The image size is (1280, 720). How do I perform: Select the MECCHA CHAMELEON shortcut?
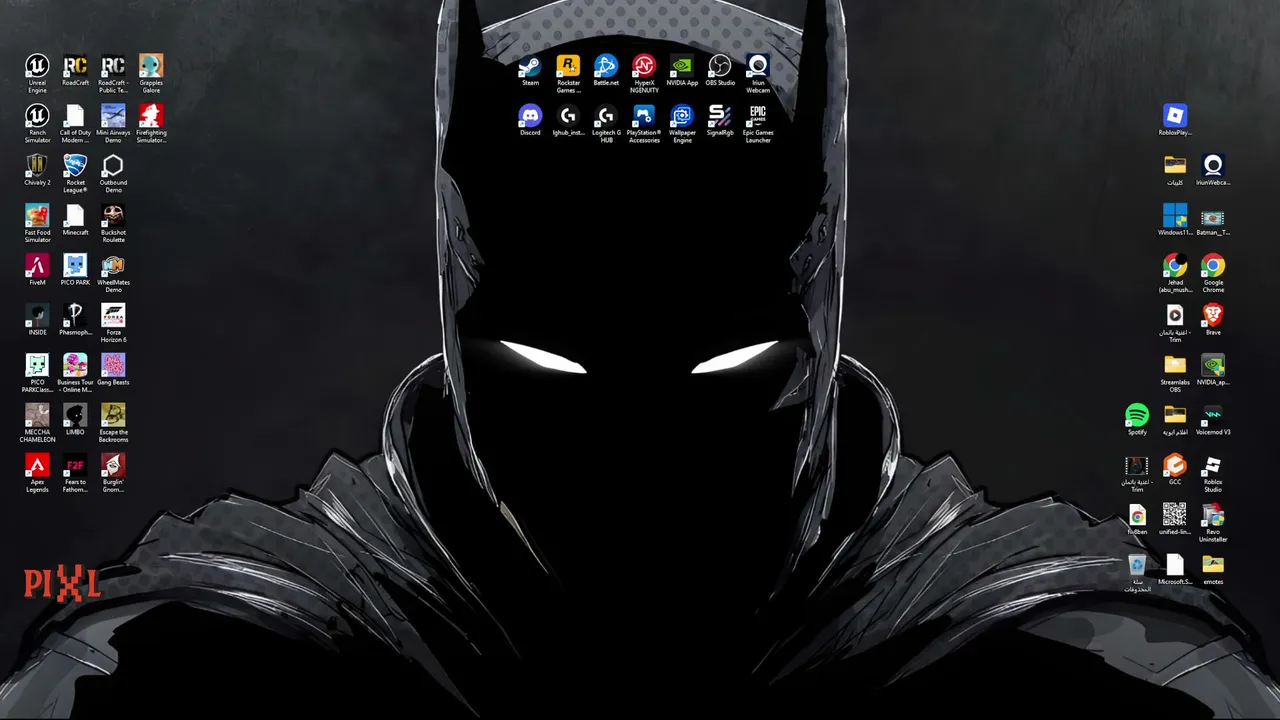pyautogui.click(x=37, y=423)
